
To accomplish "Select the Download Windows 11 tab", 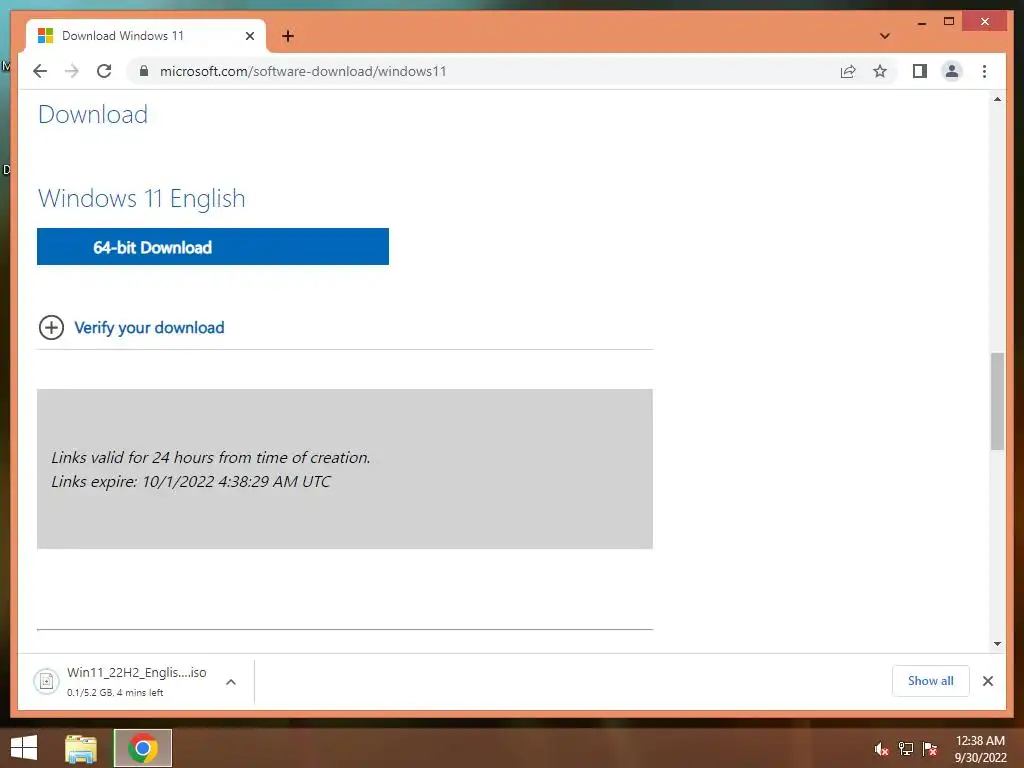I will tap(146, 36).
